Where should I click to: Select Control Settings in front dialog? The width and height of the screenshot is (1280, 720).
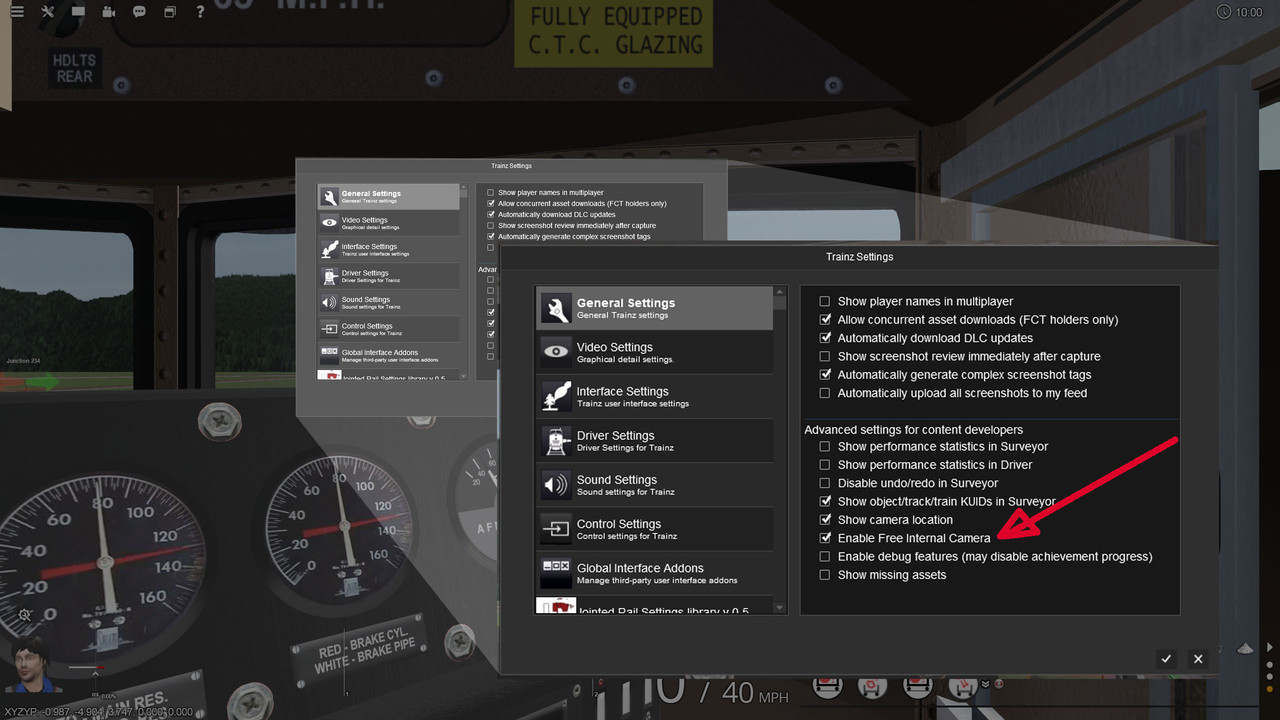[655, 528]
